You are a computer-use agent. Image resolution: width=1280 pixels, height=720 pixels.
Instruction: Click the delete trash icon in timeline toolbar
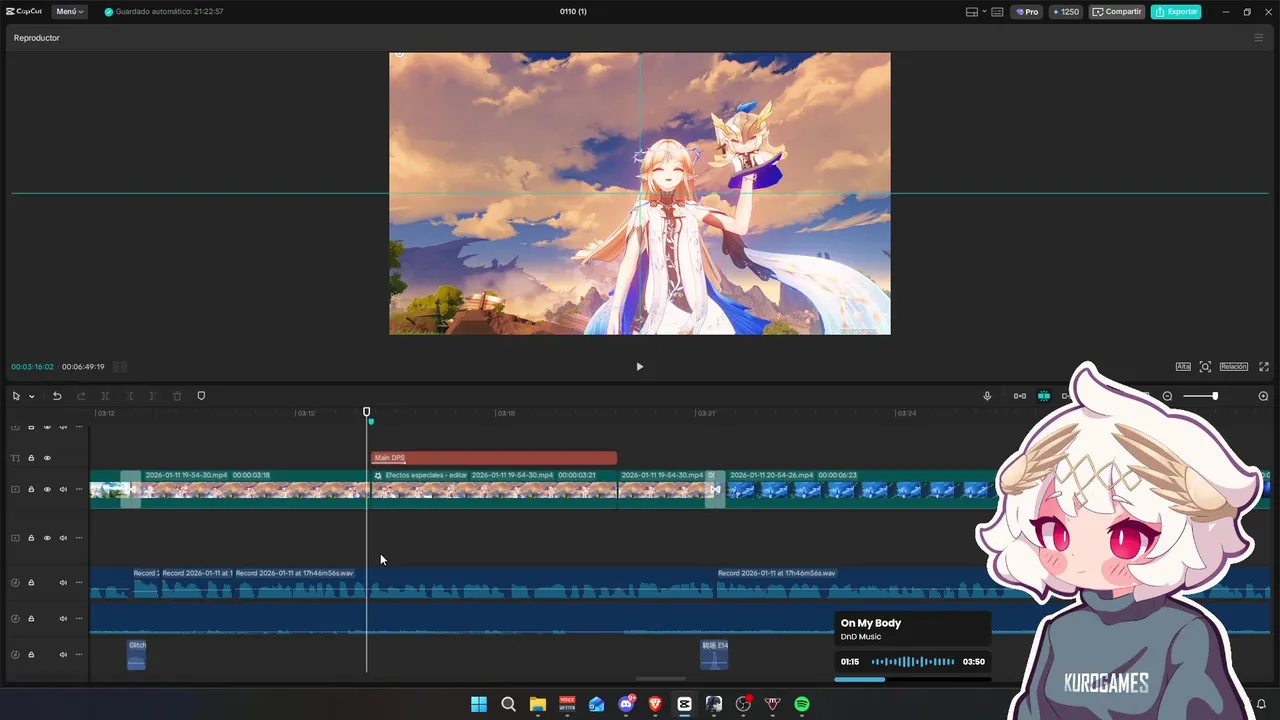[x=177, y=396]
